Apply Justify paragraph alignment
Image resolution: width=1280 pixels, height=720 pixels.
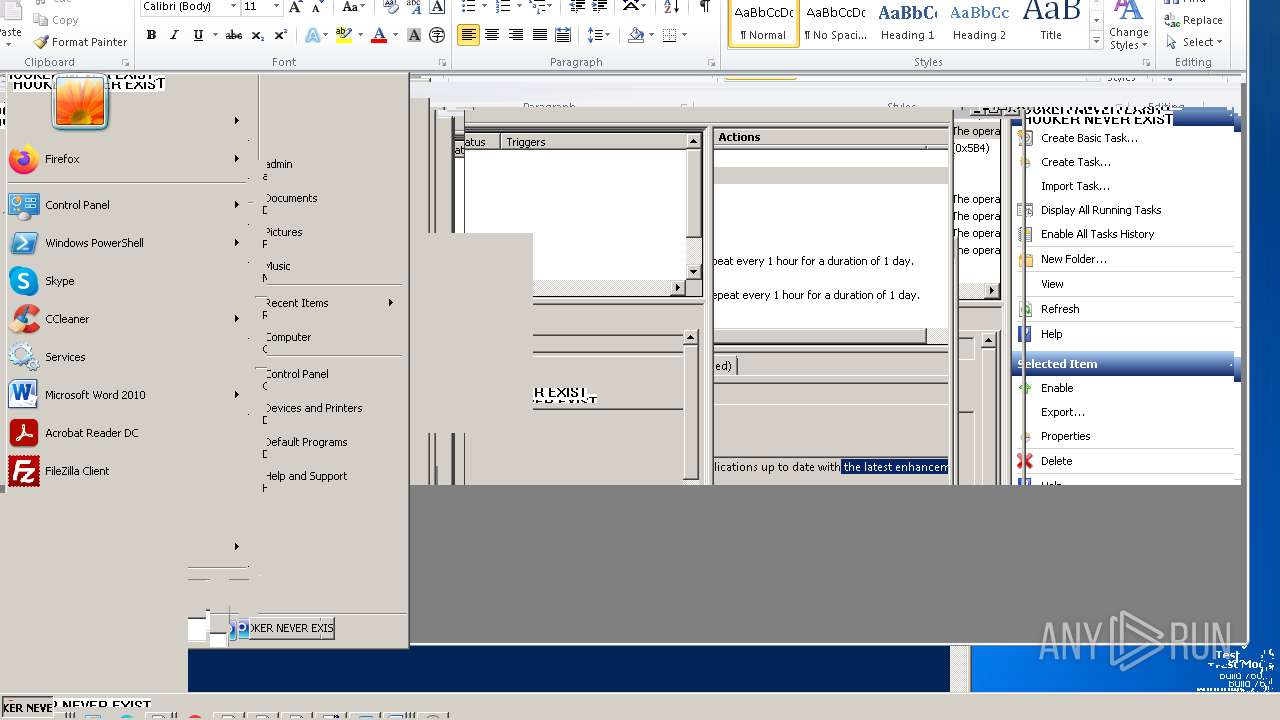540,35
